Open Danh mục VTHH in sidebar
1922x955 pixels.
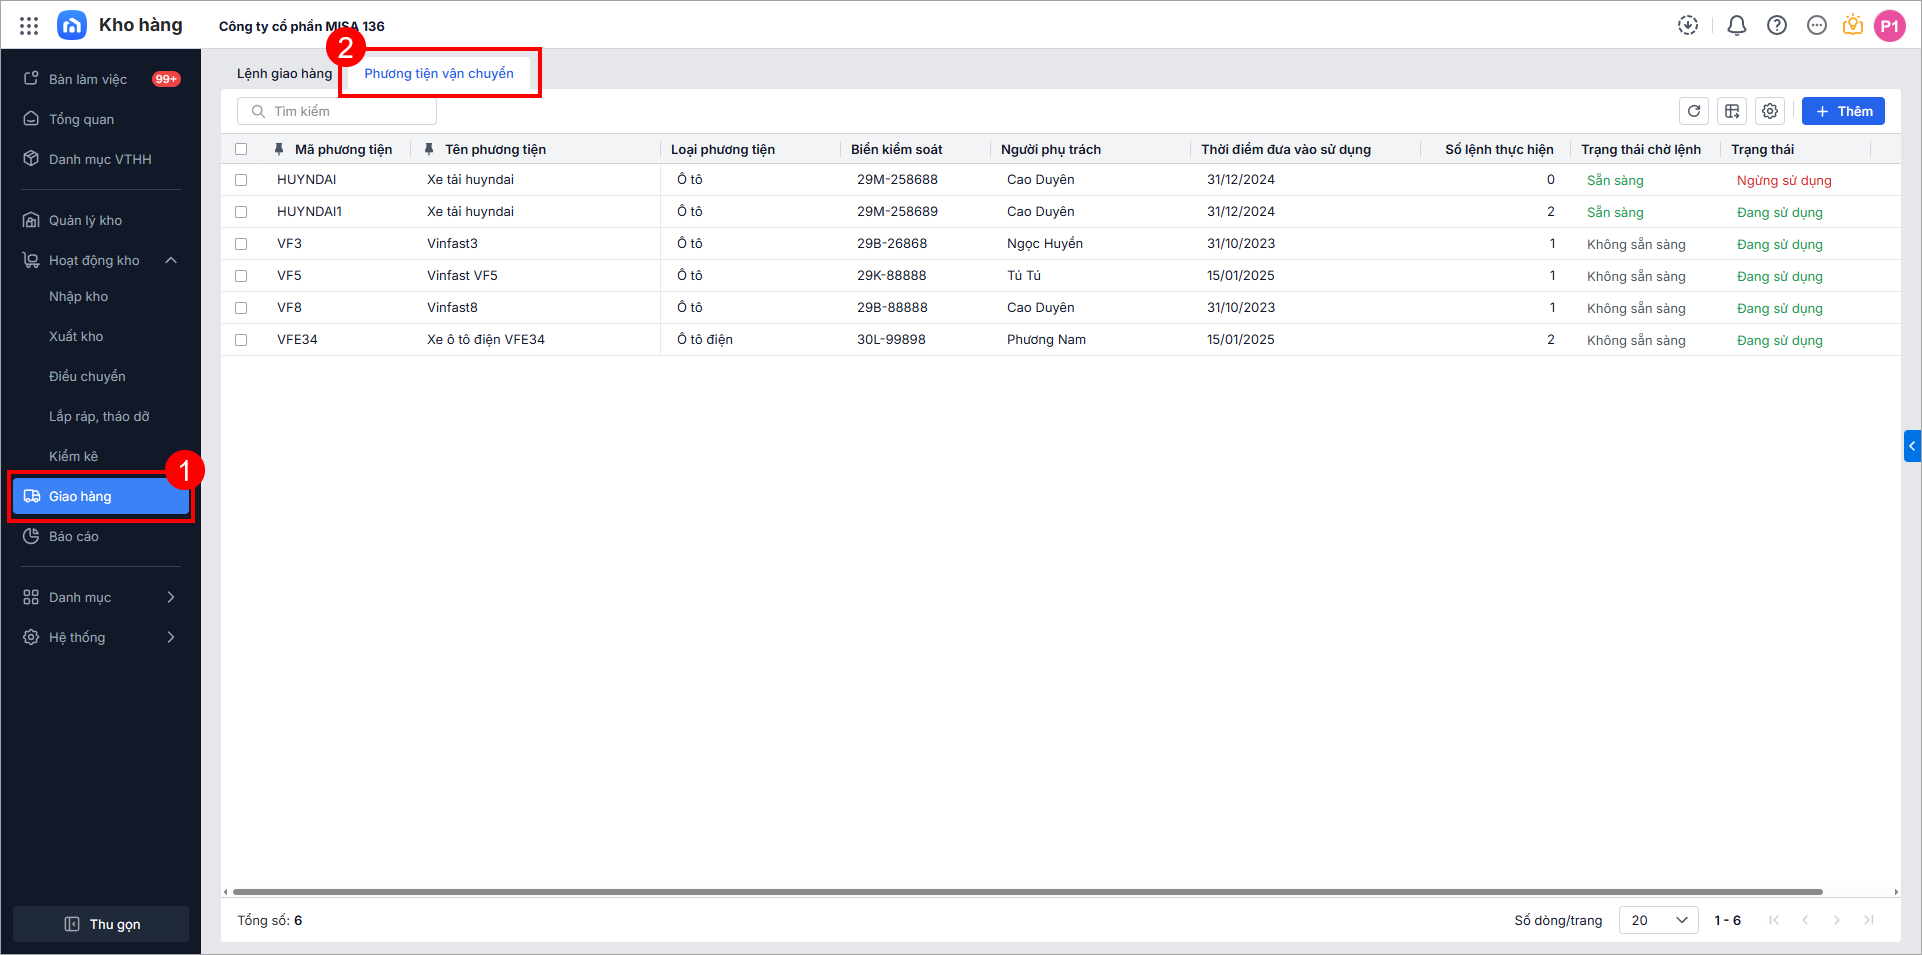point(101,159)
